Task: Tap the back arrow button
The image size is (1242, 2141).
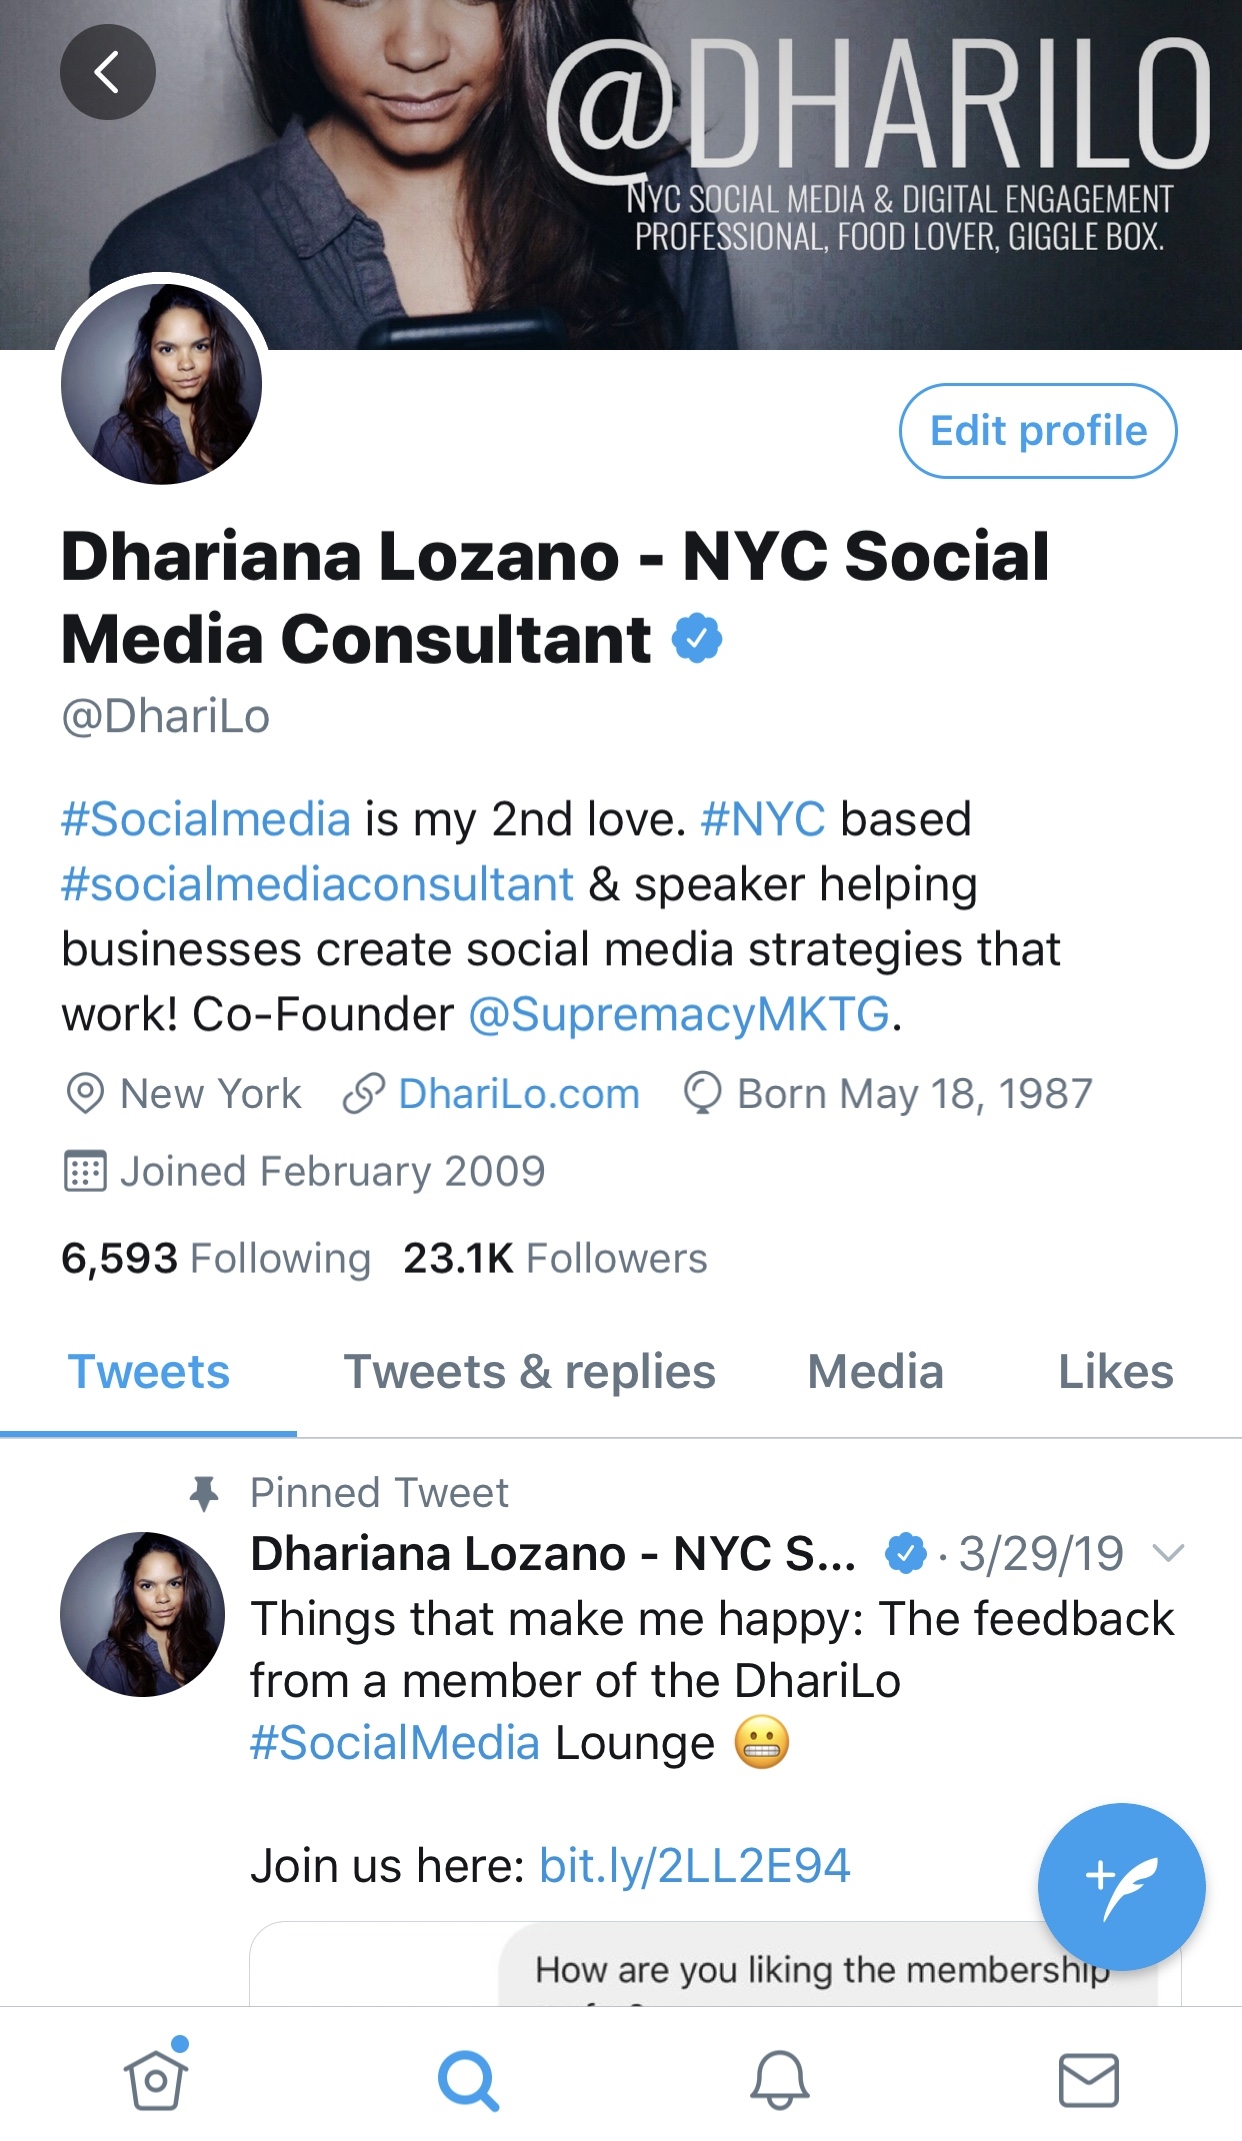Action: pos(107,72)
